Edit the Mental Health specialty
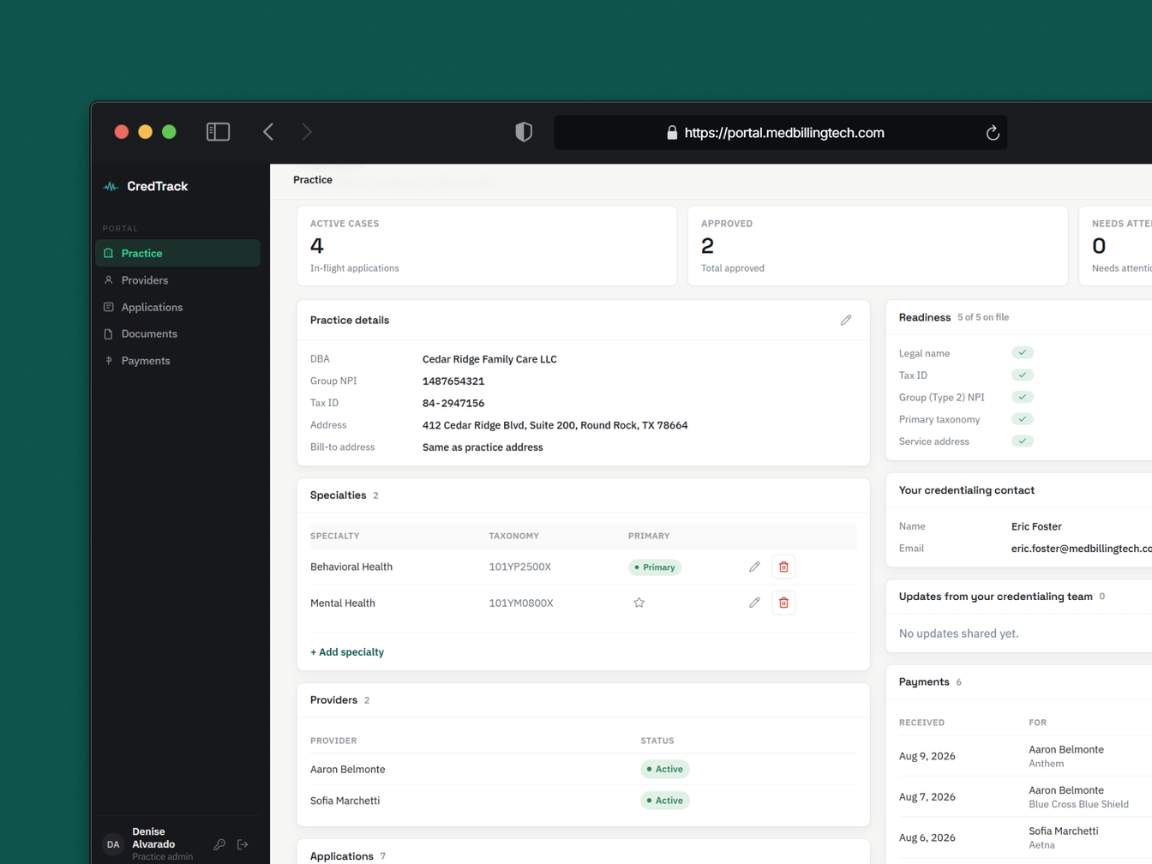Viewport: 1152px width, 864px height. 754,602
